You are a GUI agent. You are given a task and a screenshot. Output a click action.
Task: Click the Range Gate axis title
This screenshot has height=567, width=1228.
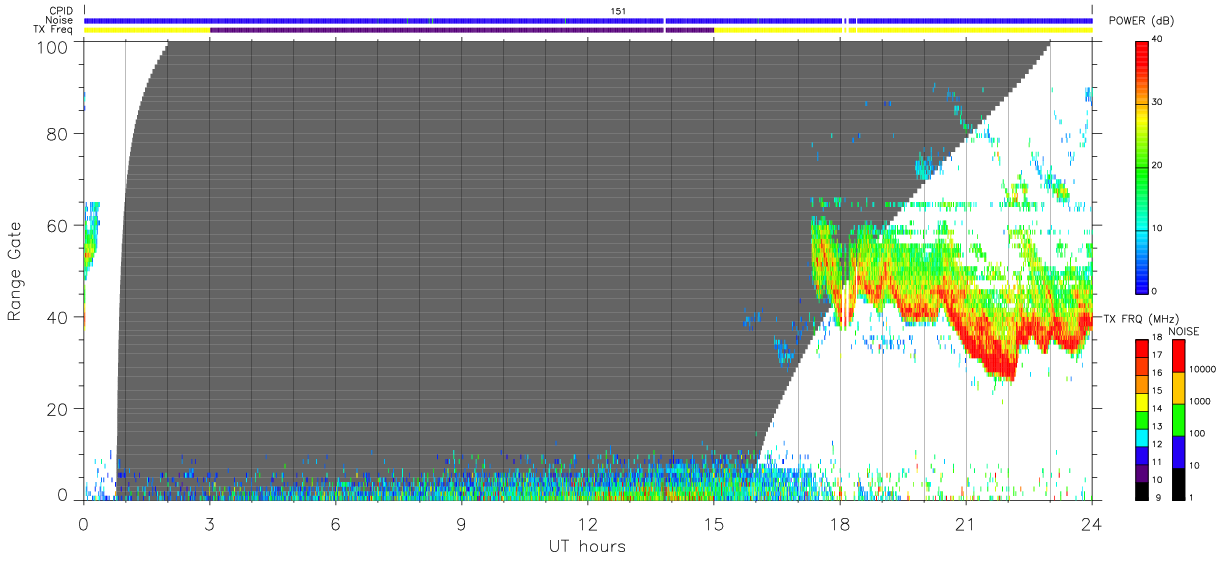(15, 271)
